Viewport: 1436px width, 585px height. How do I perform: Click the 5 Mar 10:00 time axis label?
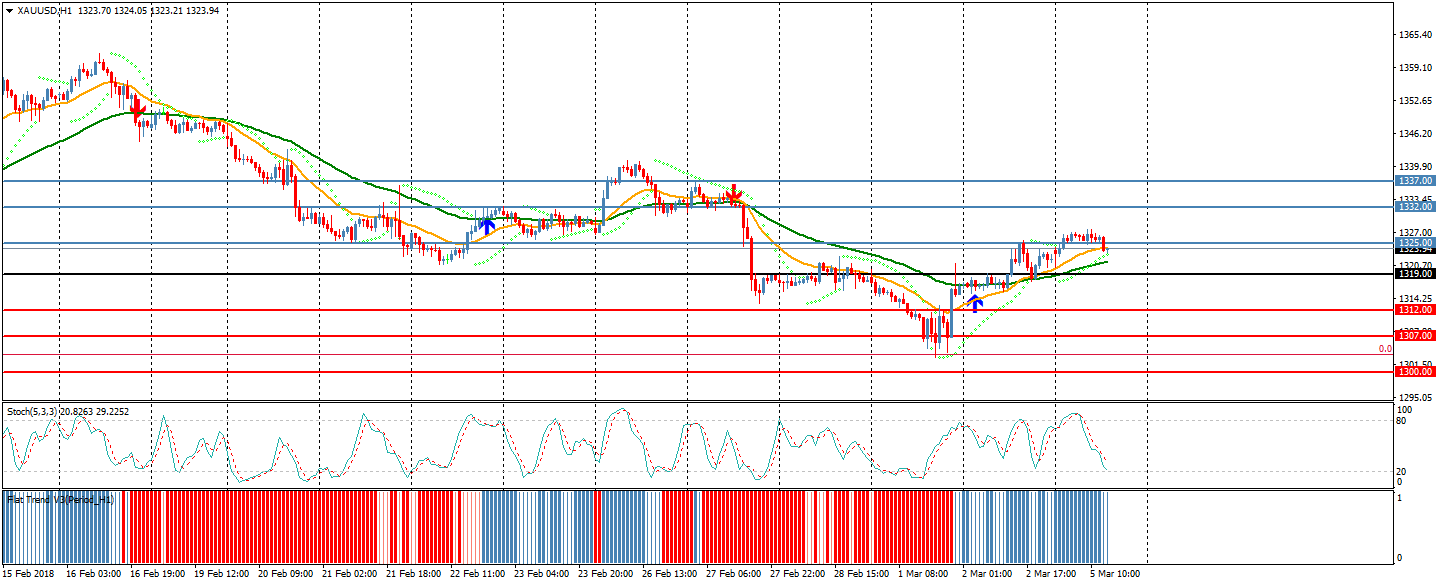click(1114, 574)
